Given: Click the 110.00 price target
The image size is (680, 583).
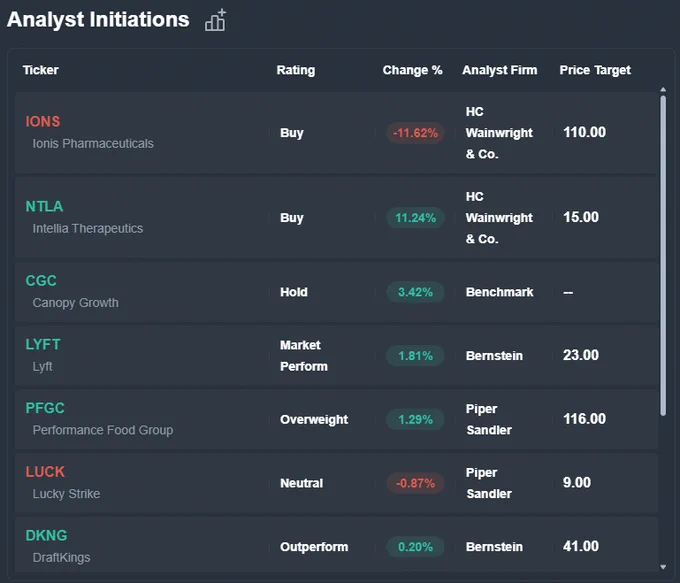Looking at the screenshot, I should 585,132.
